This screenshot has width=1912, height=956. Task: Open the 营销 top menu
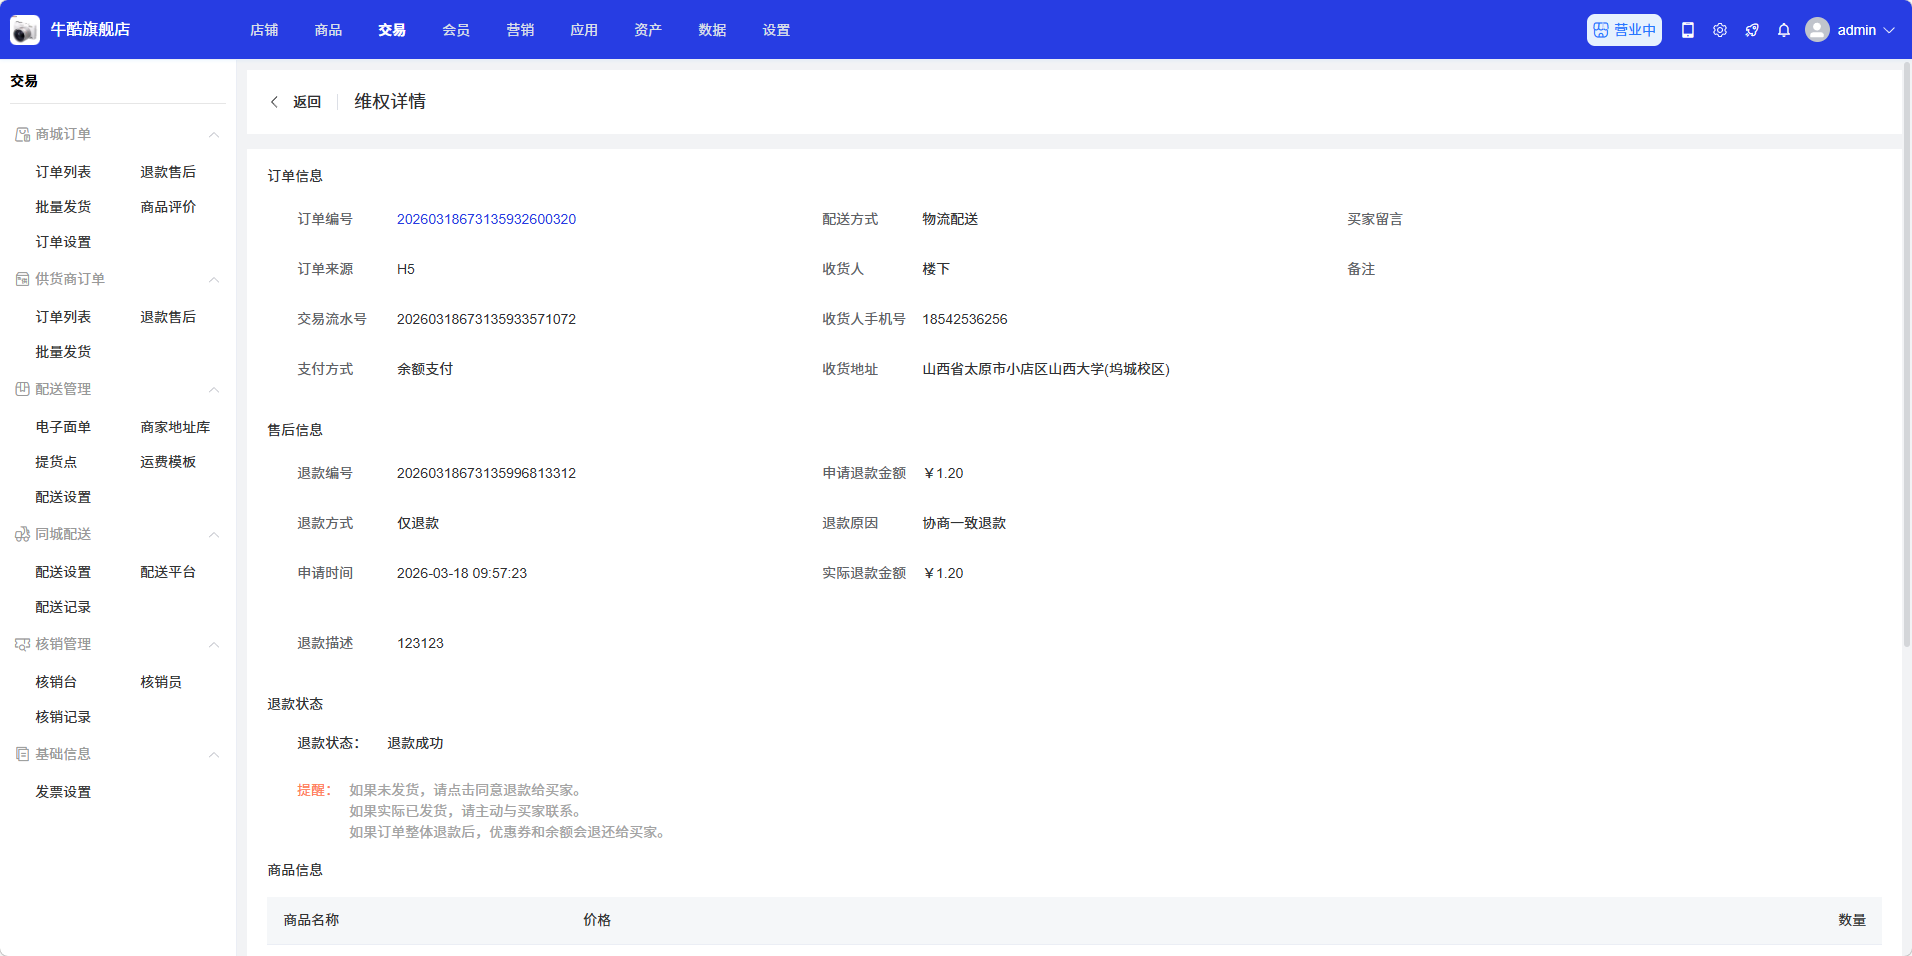(520, 30)
